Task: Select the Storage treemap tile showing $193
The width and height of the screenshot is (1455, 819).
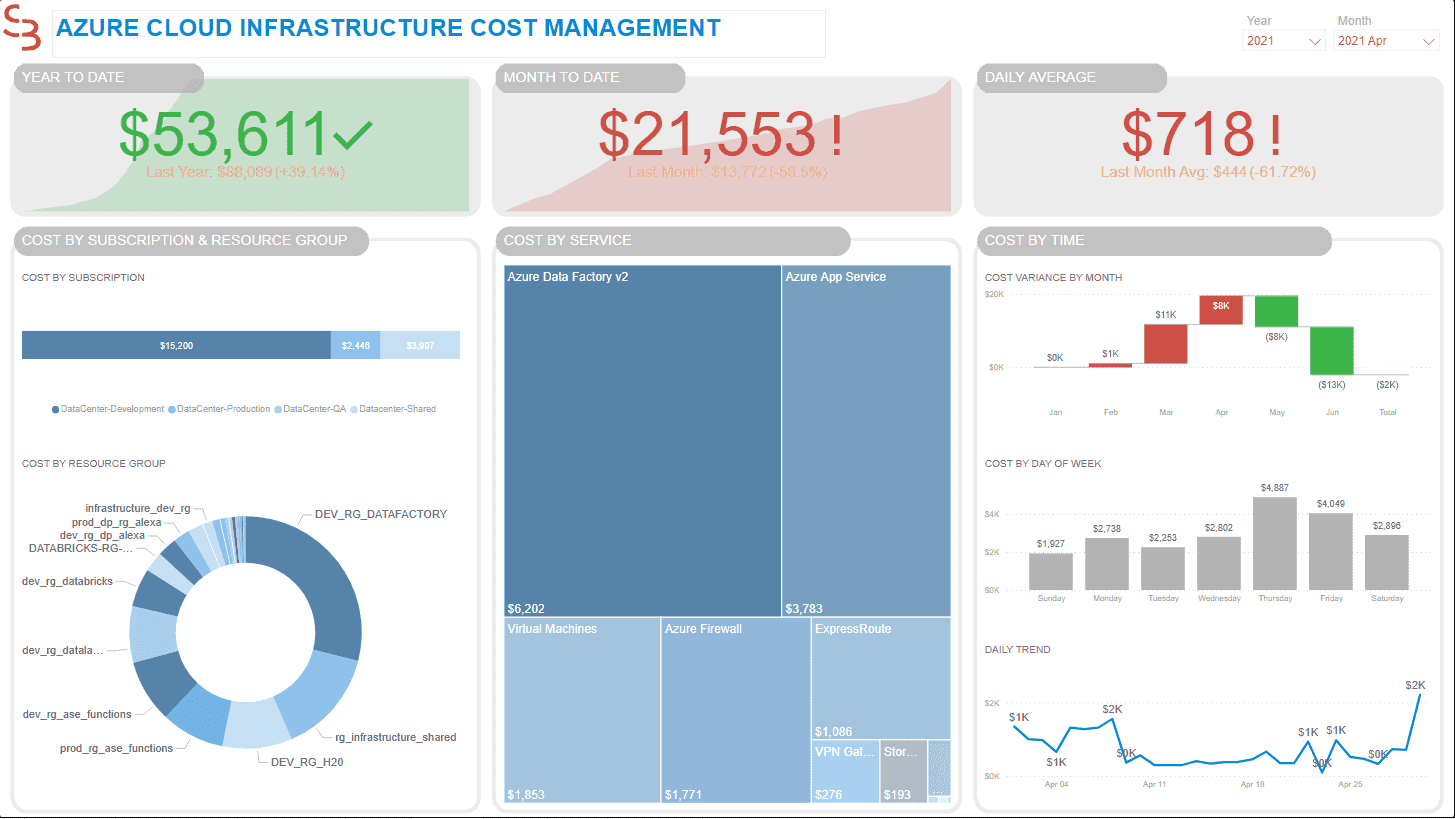Action: (x=904, y=771)
